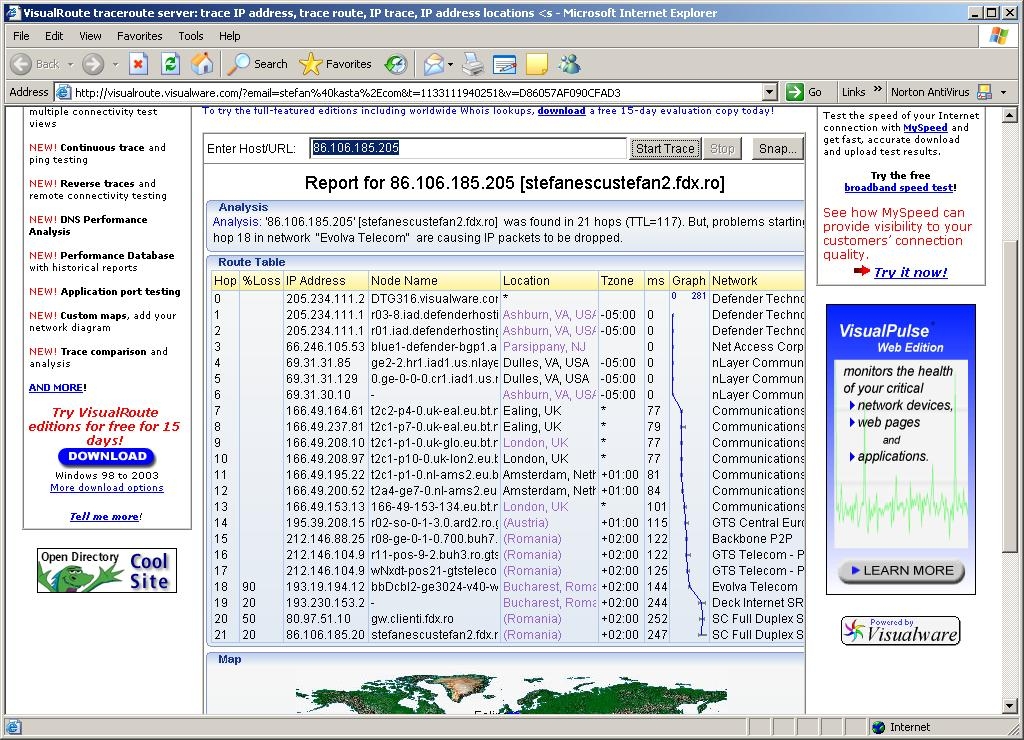
Task: Click the Evolva Telecom network cell
Action: click(x=754, y=587)
